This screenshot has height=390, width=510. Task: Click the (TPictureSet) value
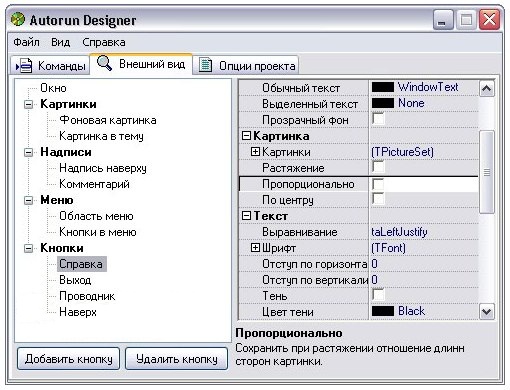[x=402, y=152]
